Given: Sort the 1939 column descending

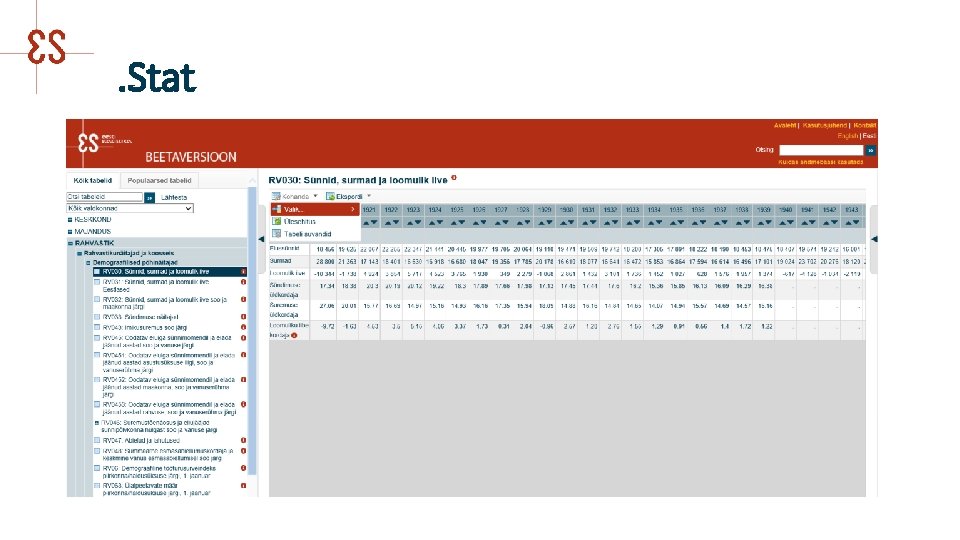Looking at the screenshot, I should pos(768,223).
